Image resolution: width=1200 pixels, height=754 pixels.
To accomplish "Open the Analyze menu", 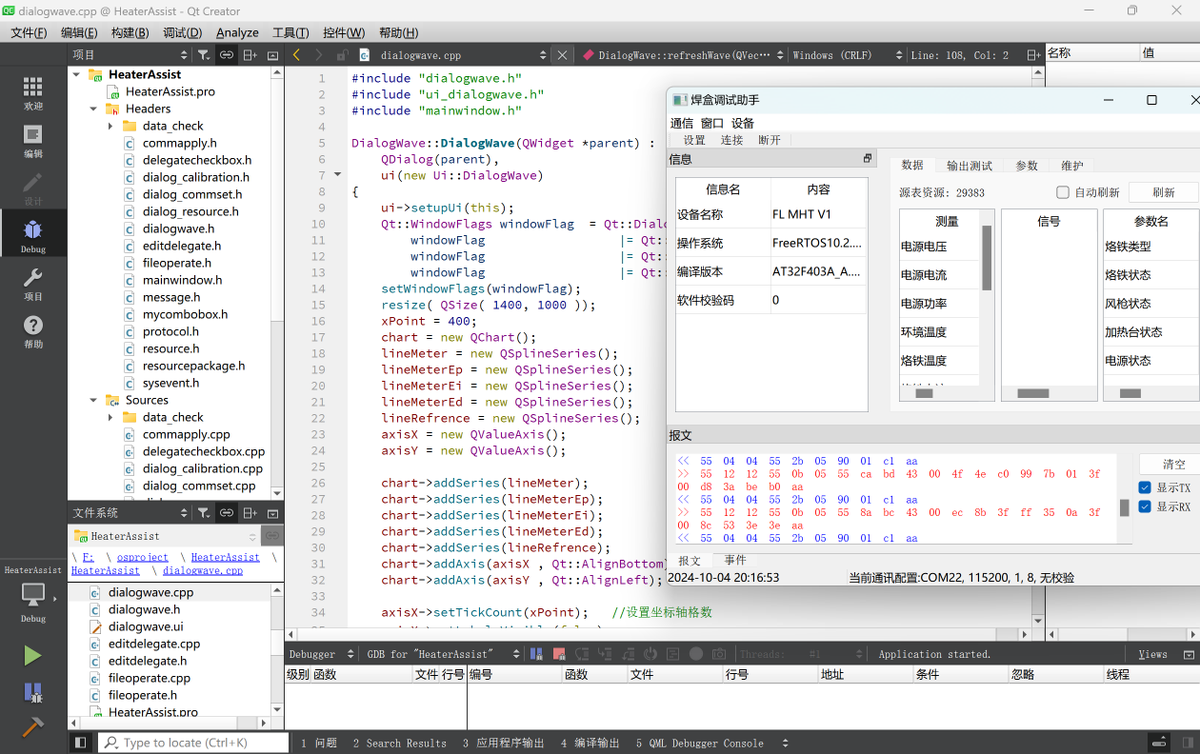I will coord(237,32).
